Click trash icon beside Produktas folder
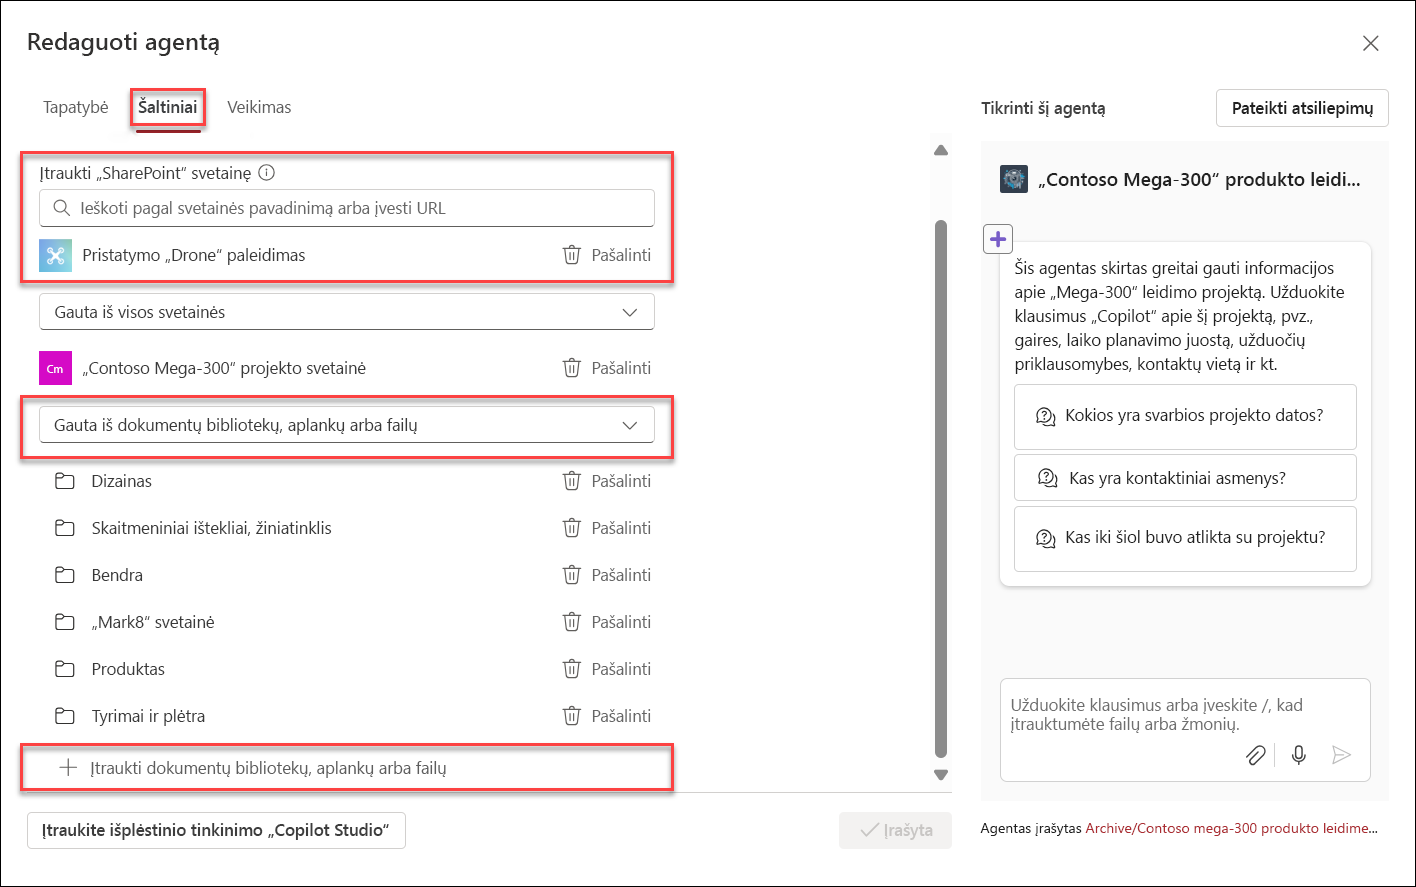1416x887 pixels. (x=572, y=669)
